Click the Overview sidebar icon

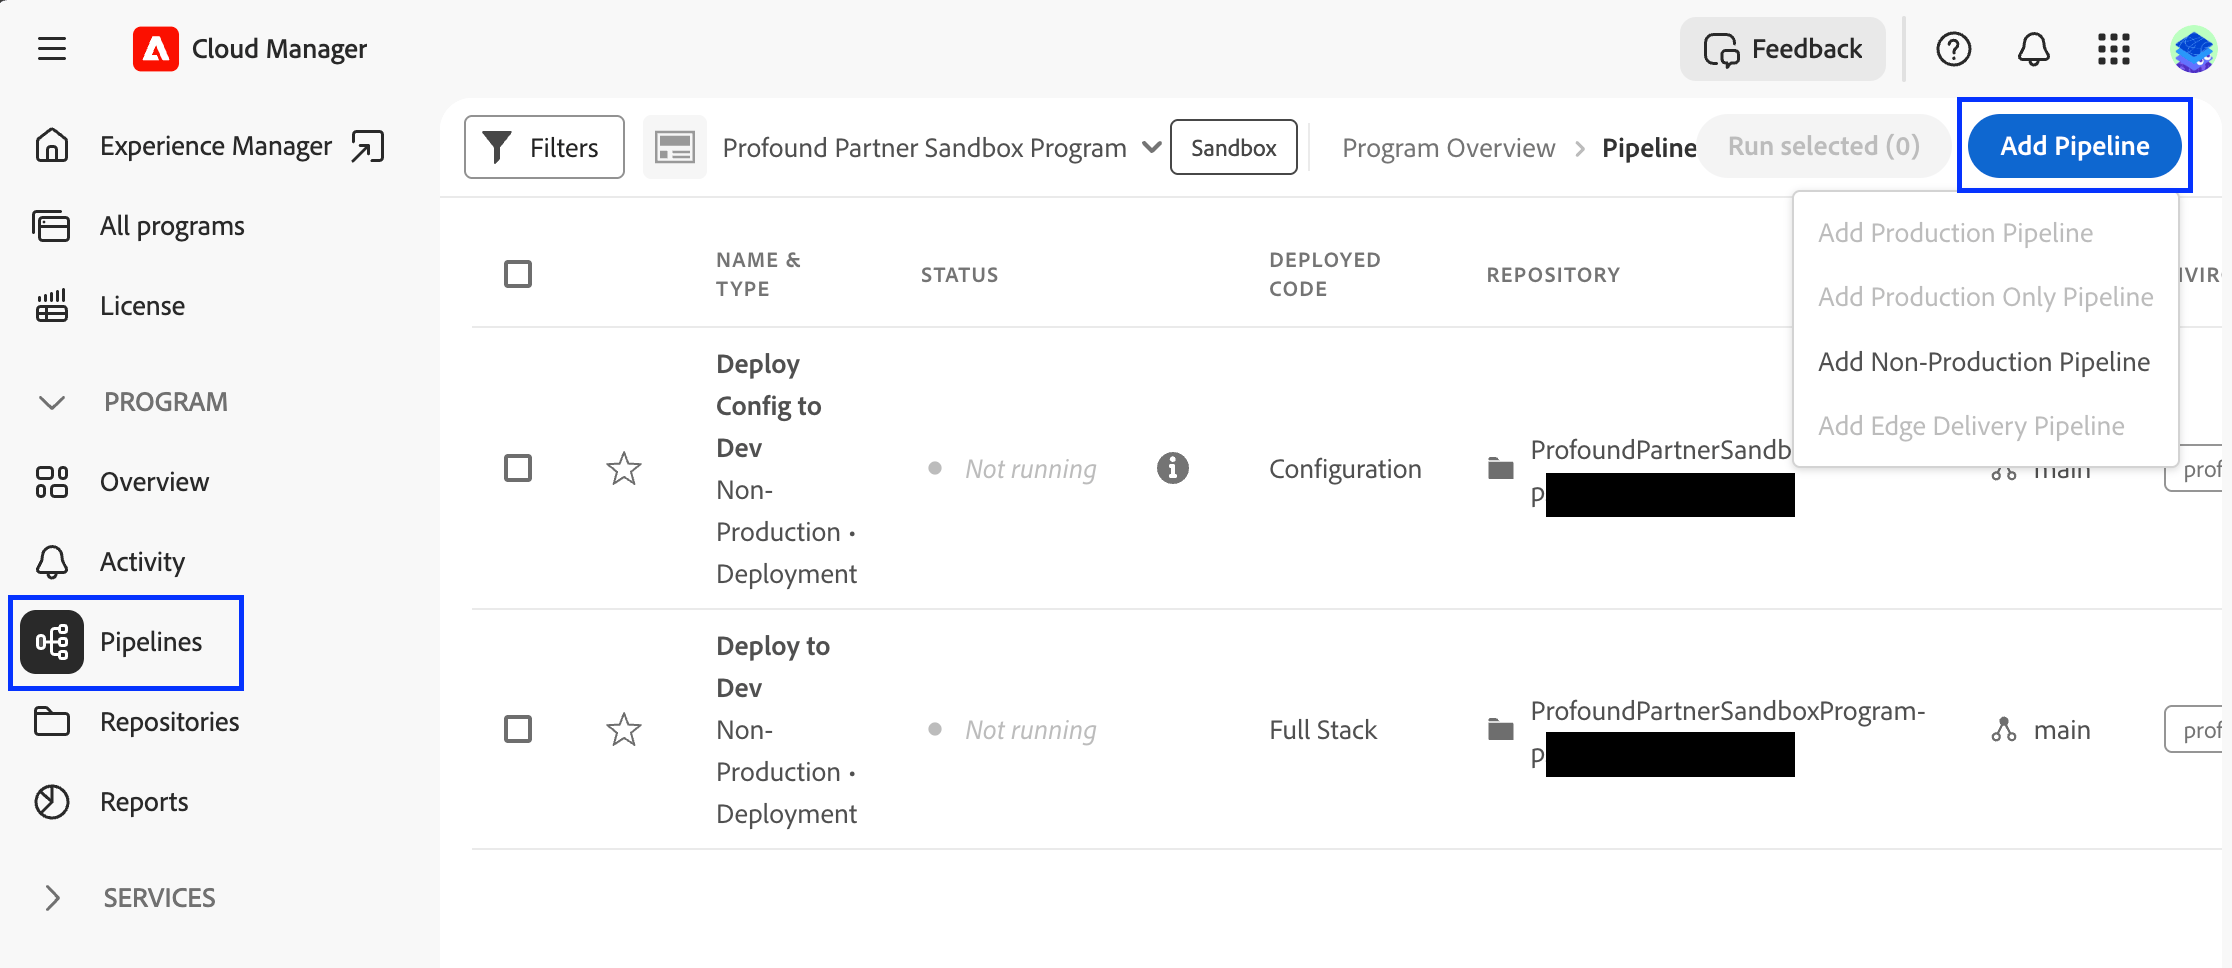coord(52,482)
